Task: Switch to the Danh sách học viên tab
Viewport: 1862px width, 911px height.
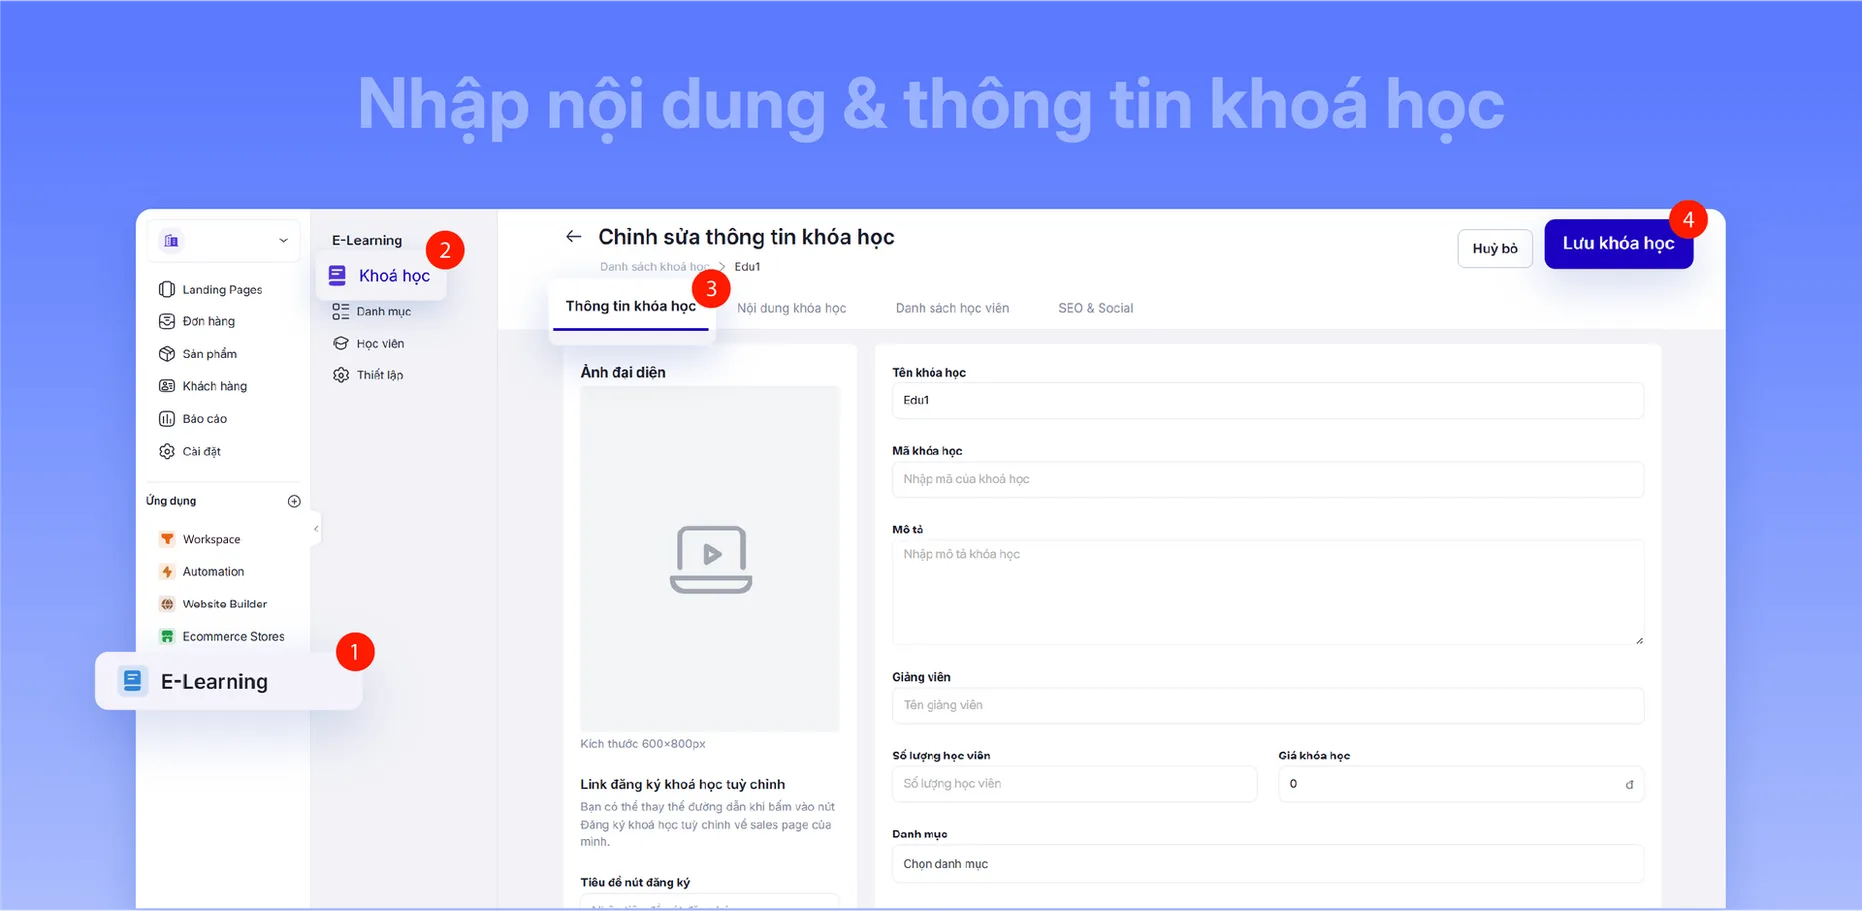Action: click(952, 308)
